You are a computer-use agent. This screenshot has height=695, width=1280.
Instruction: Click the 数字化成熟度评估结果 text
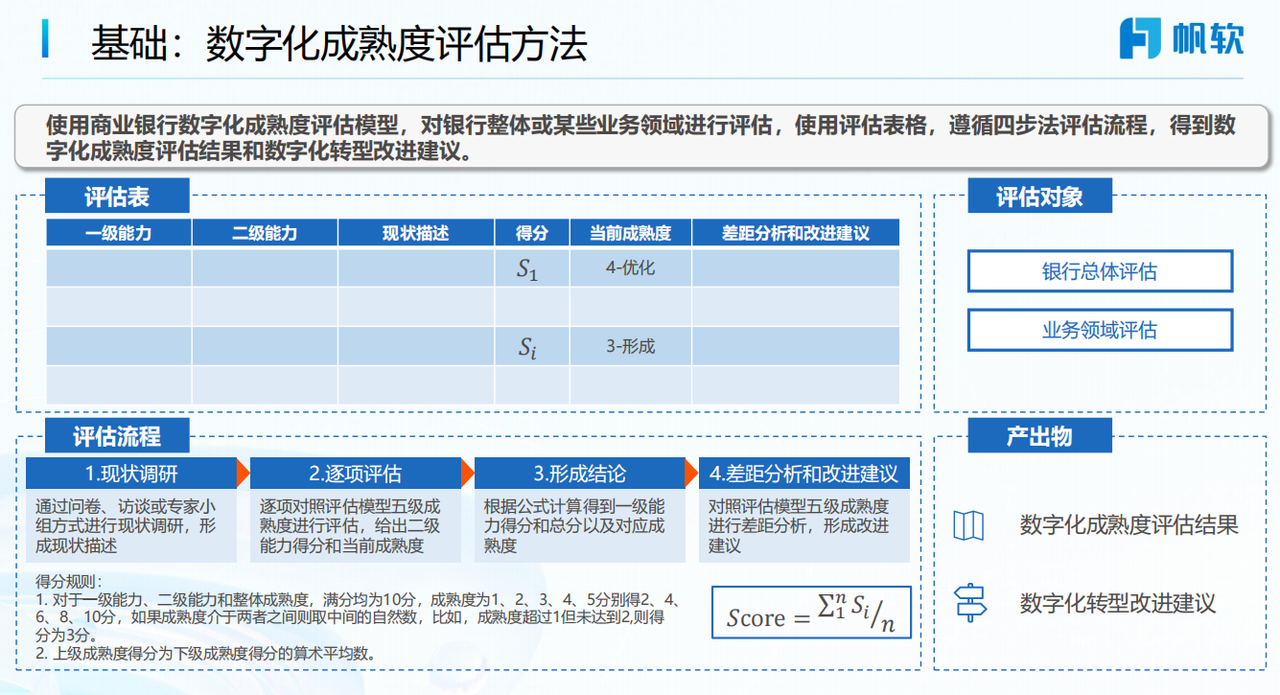tap(1129, 525)
